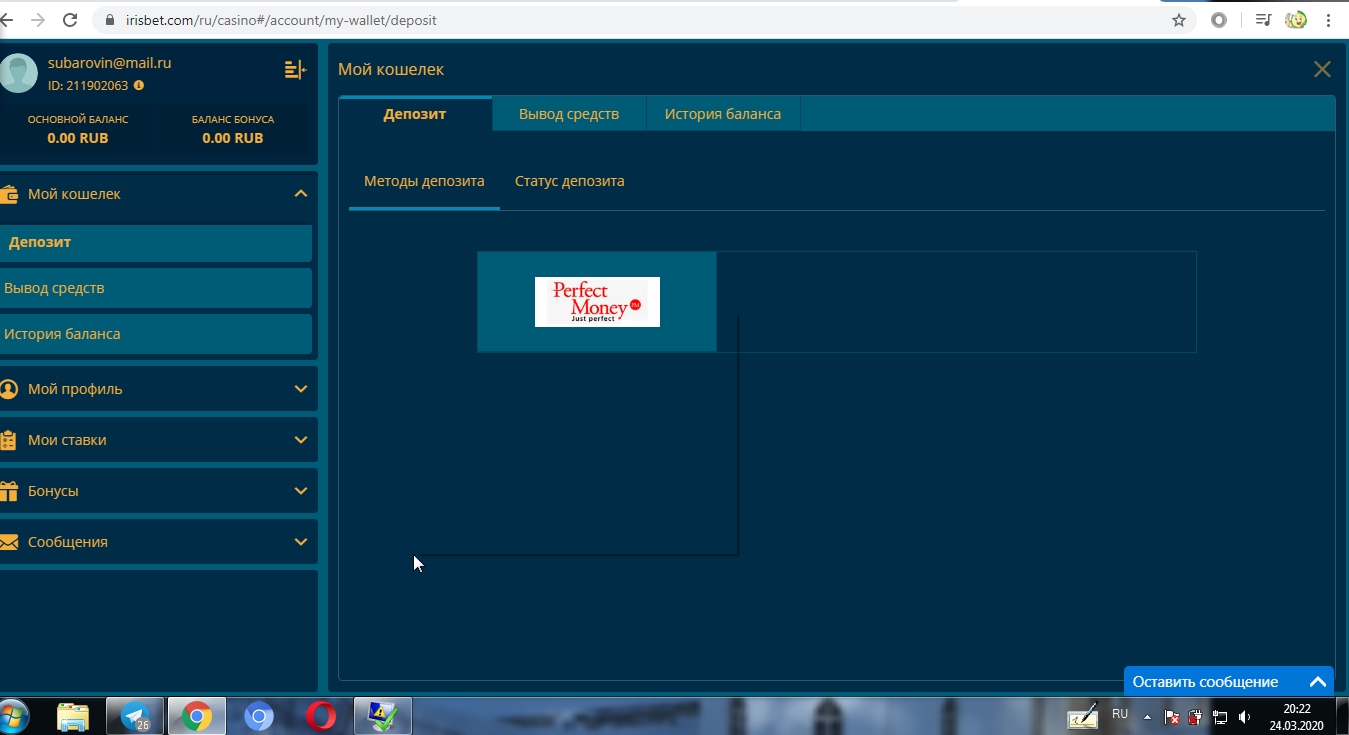1349x735 pixels.
Task: Click the Мой кошелек sidebar label
Action: pos(74,194)
